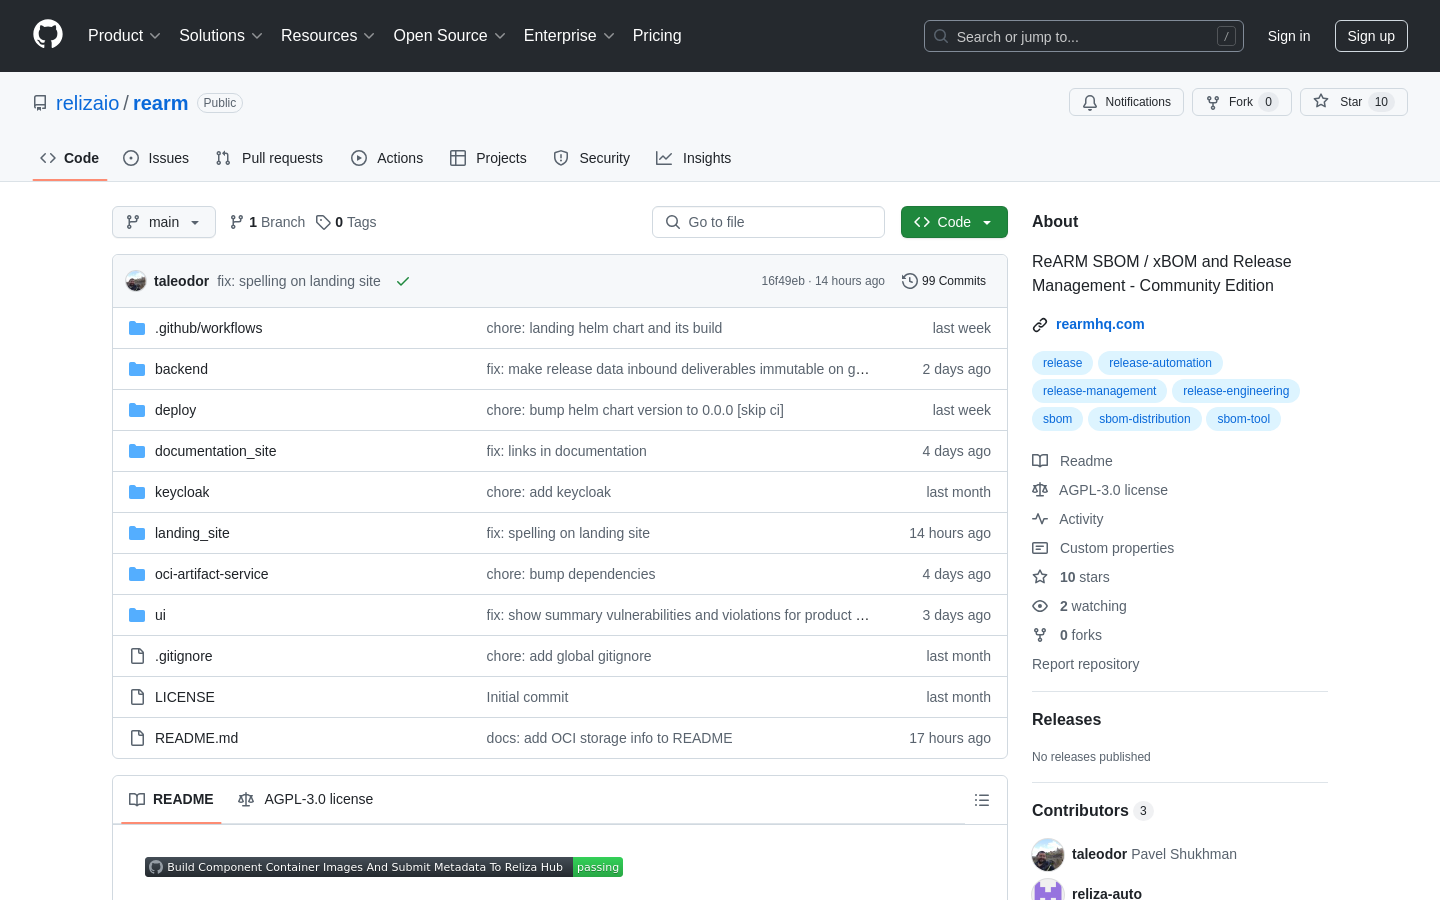View the 1 Branch list
The height and width of the screenshot is (900, 1440).
pos(267,222)
